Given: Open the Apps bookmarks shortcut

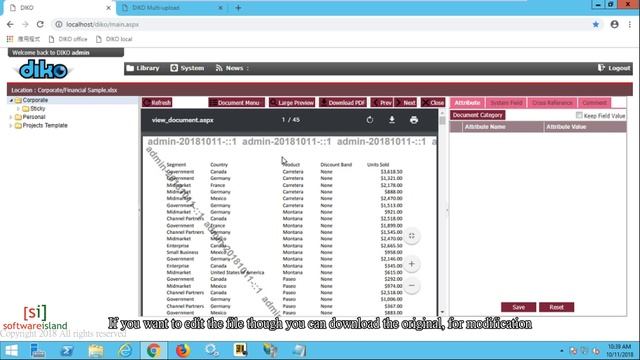Looking at the screenshot, I should pyautogui.click(x=23, y=39).
